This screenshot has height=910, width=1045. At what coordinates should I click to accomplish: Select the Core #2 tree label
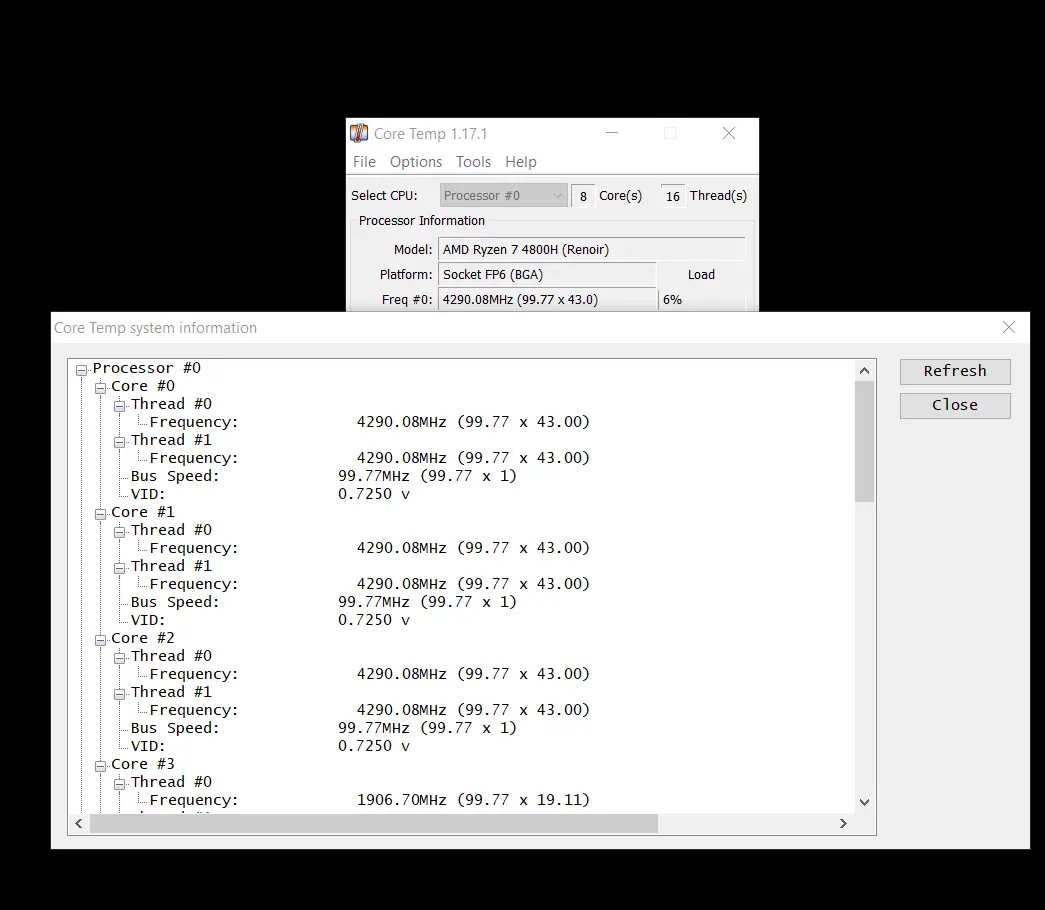click(x=143, y=638)
